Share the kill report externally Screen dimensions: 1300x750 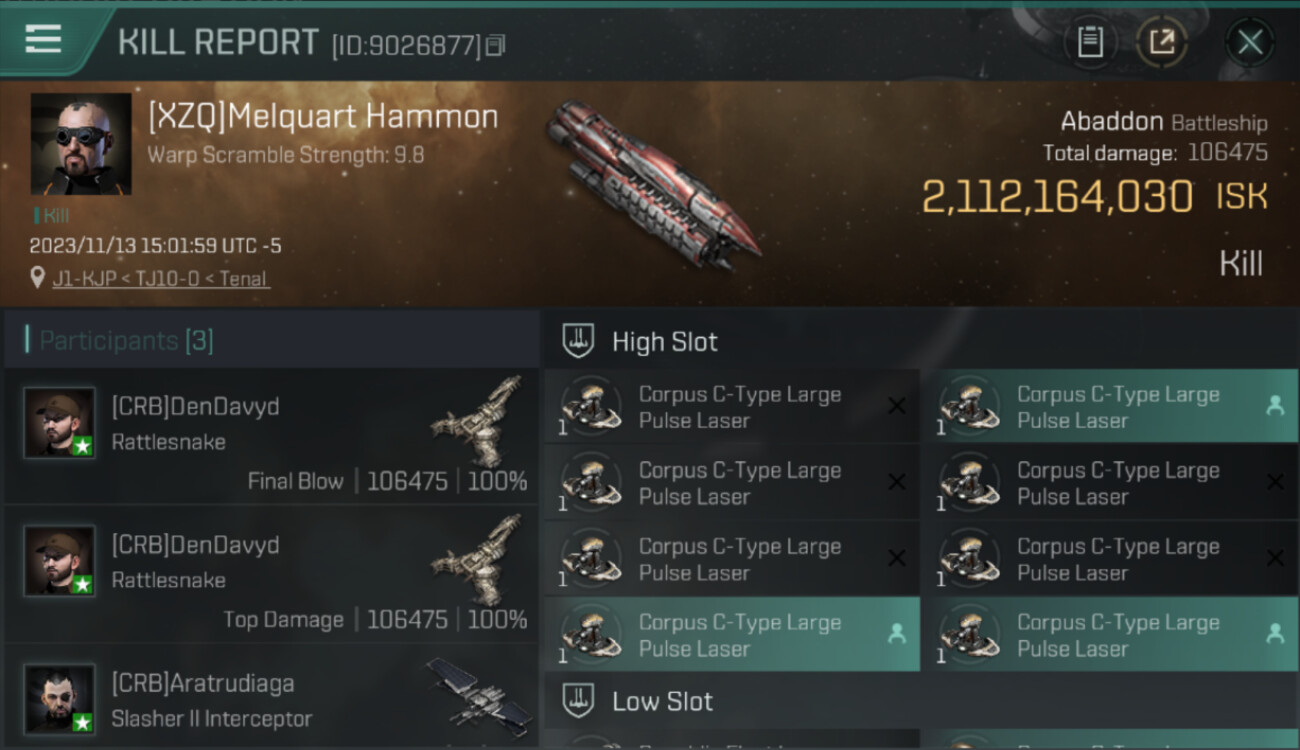[x=1162, y=42]
